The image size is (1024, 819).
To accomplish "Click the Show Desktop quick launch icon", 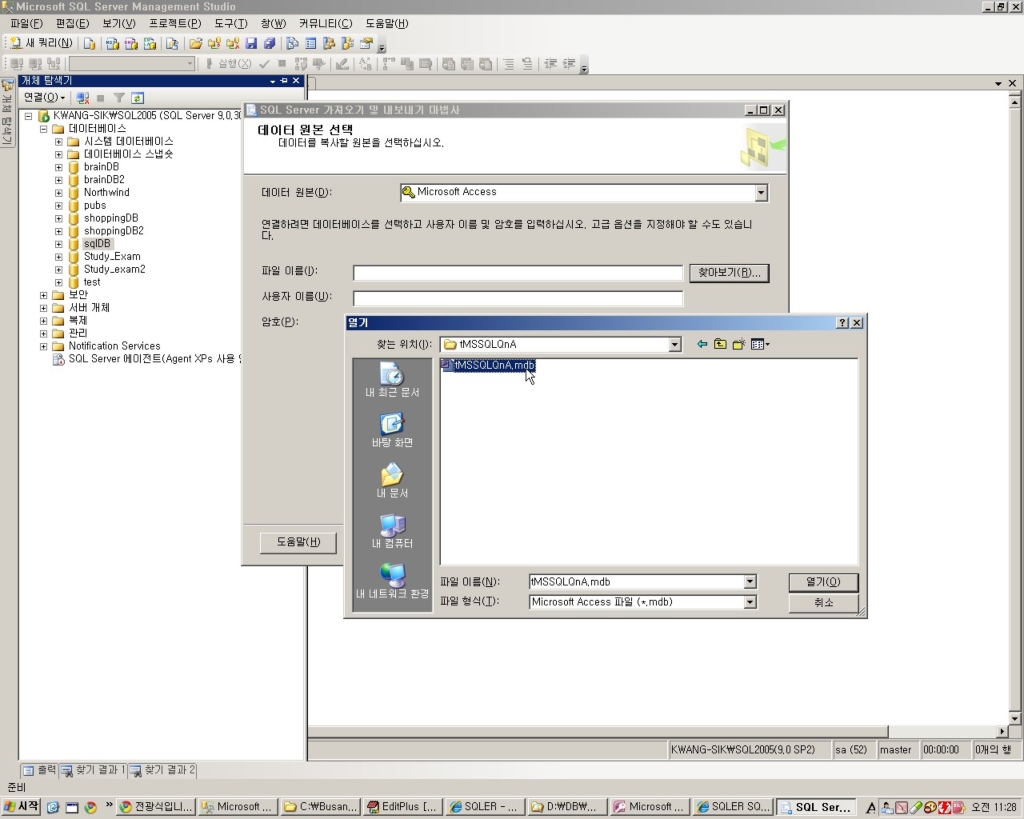I will 72,808.
